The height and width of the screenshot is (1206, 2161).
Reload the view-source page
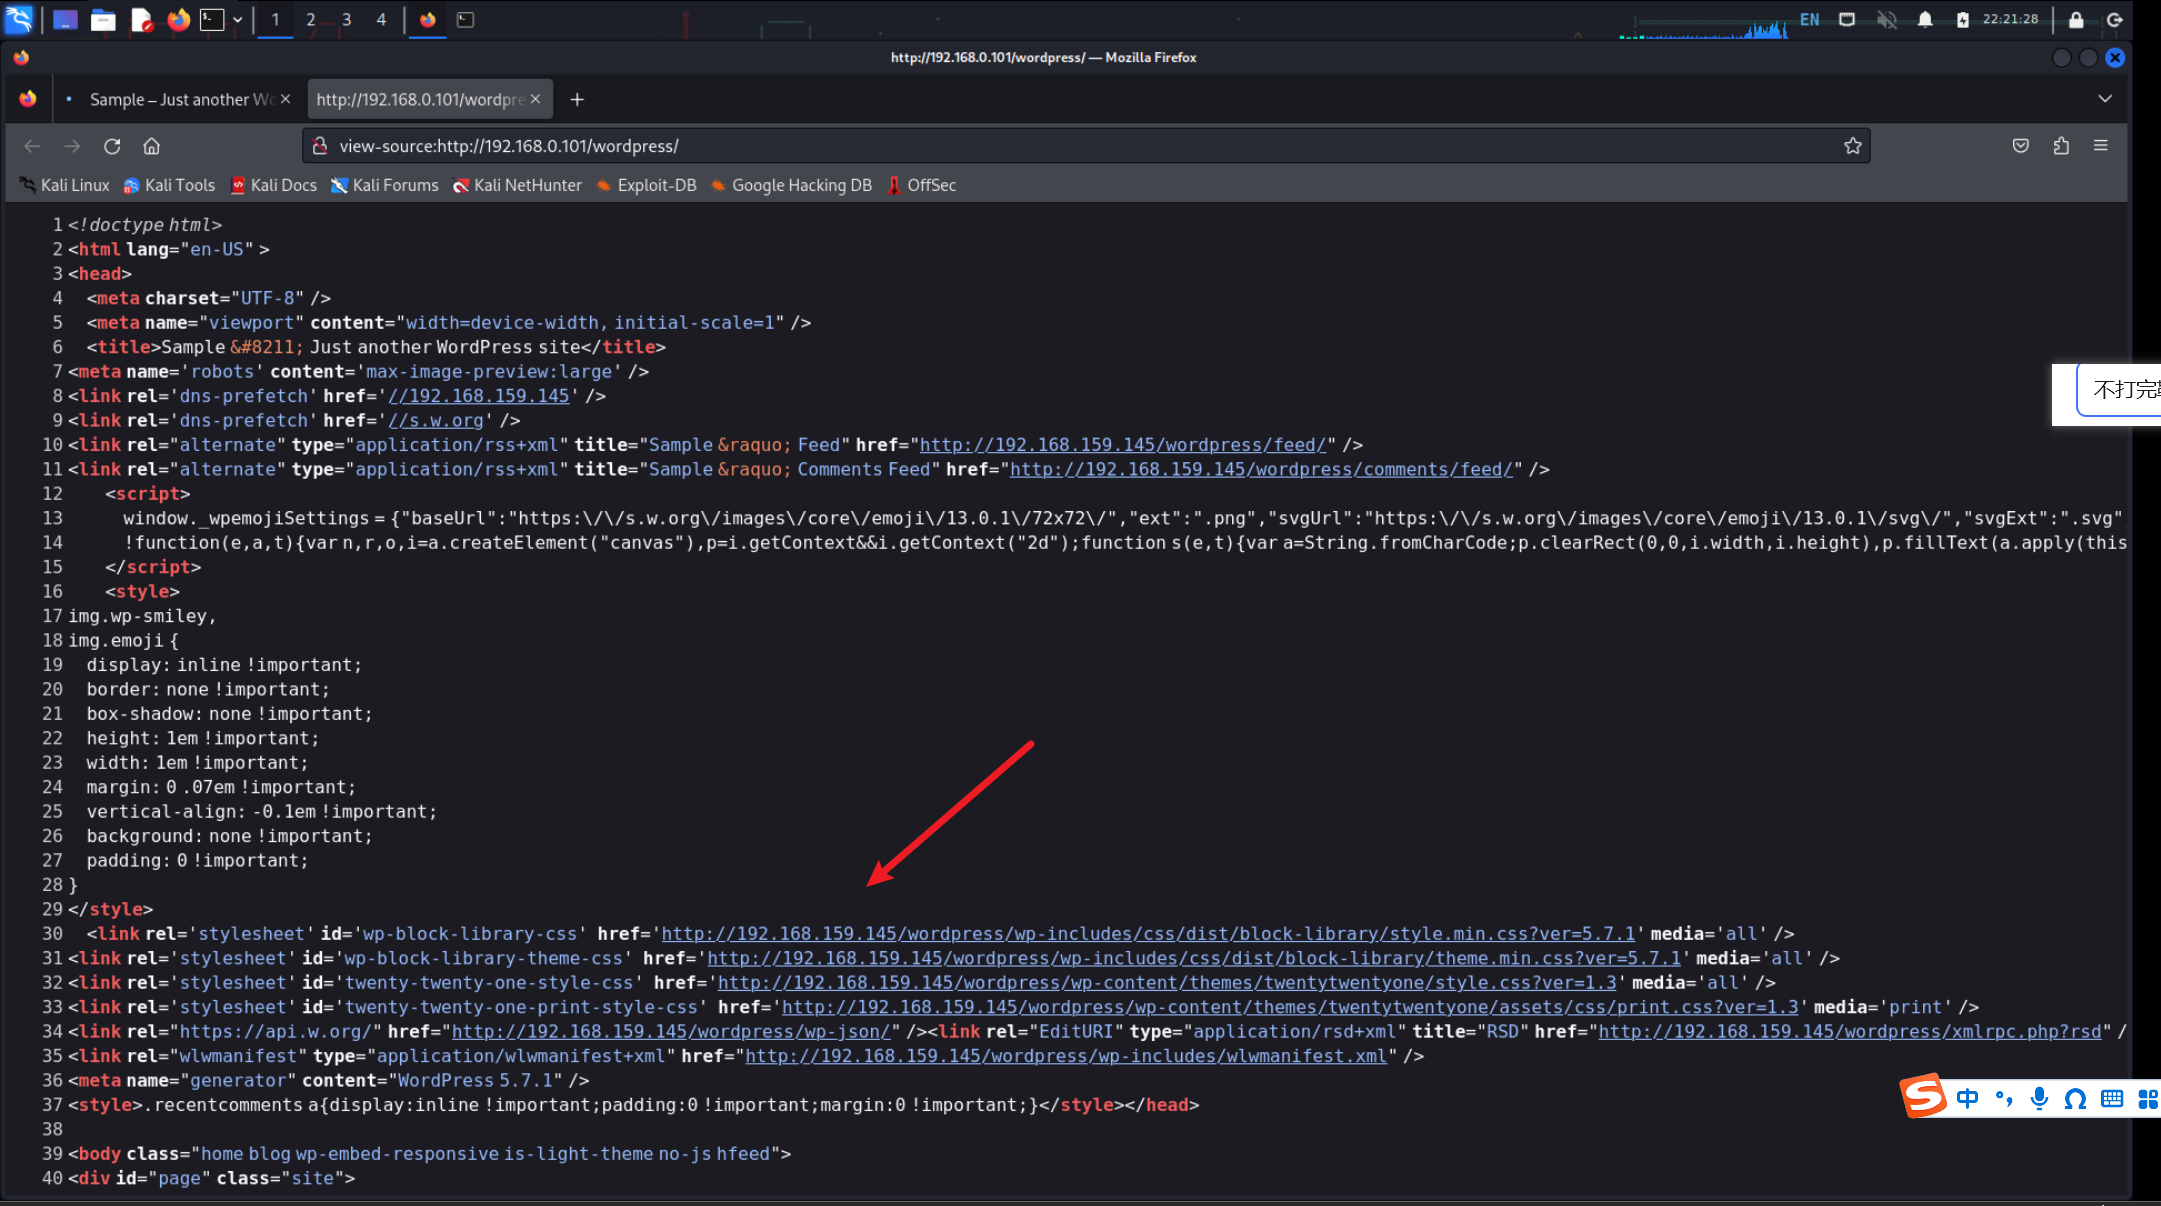[x=112, y=146]
